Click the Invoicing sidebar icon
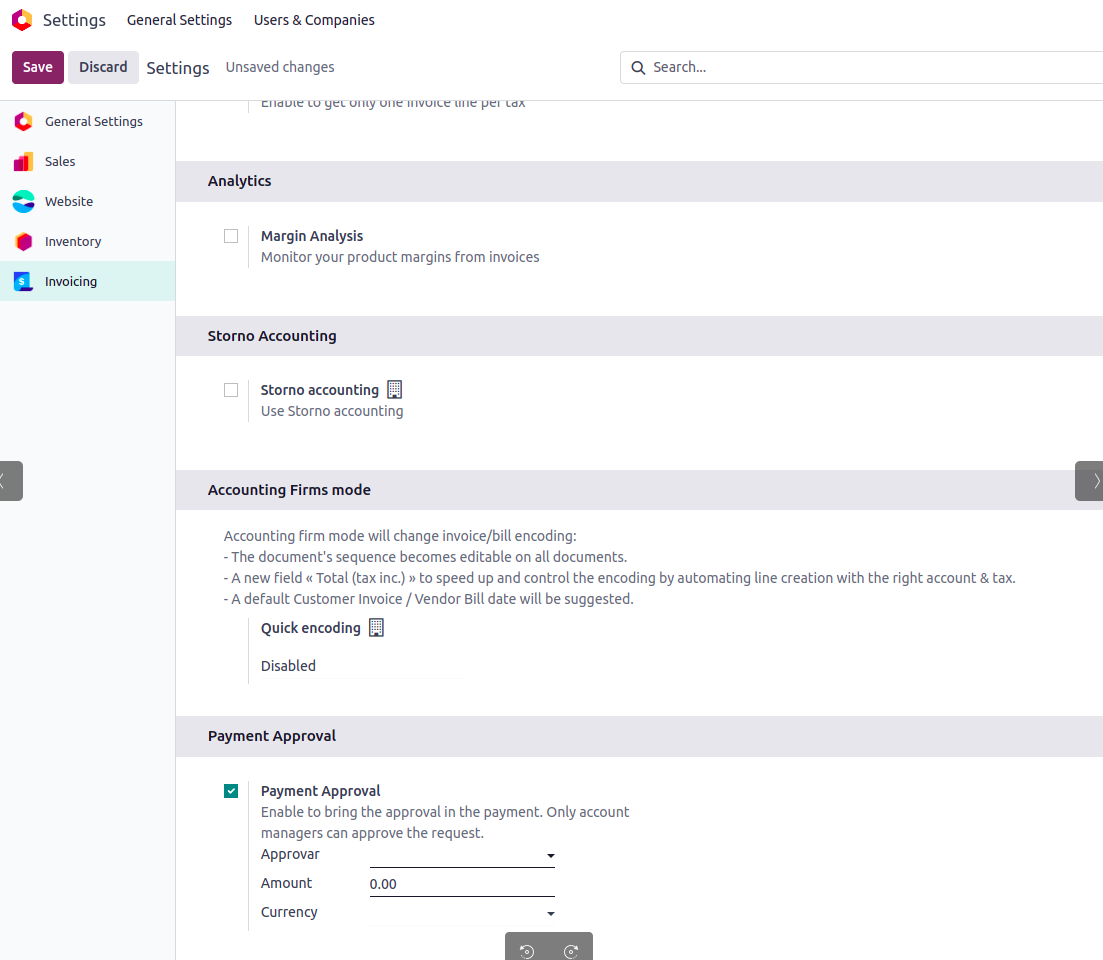The height and width of the screenshot is (960, 1103). (x=23, y=282)
